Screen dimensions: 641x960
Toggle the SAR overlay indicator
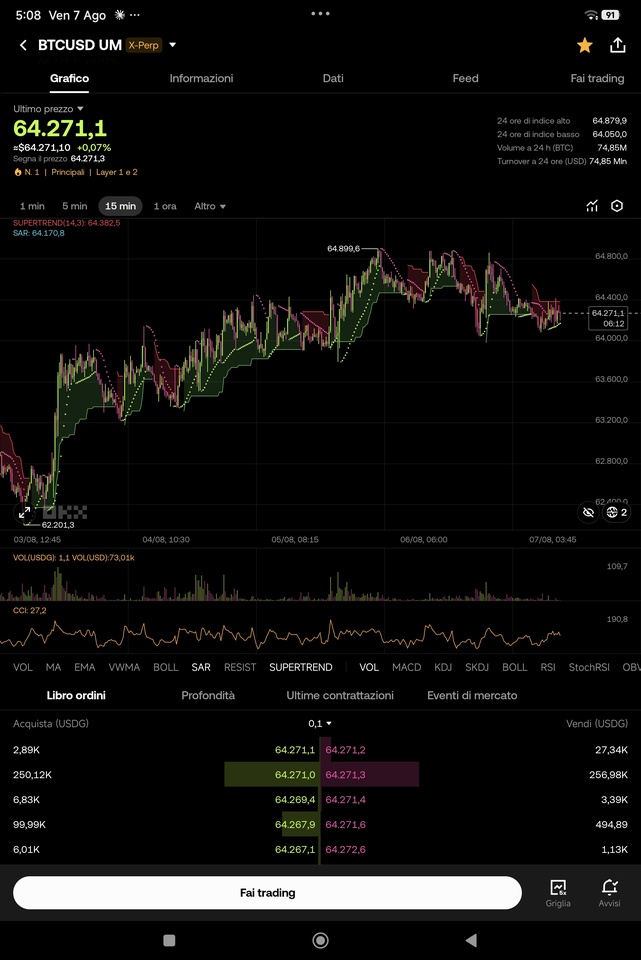(201, 667)
